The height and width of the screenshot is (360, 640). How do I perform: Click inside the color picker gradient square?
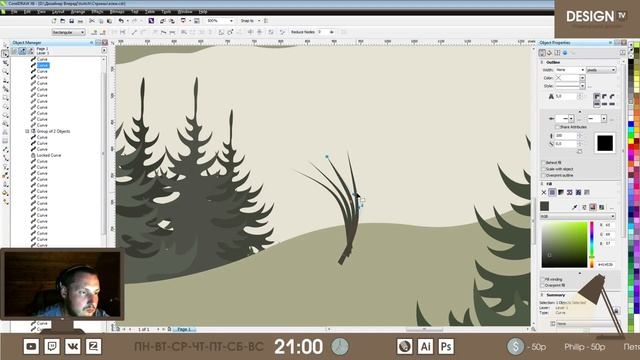pyautogui.click(x=564, y=244)
